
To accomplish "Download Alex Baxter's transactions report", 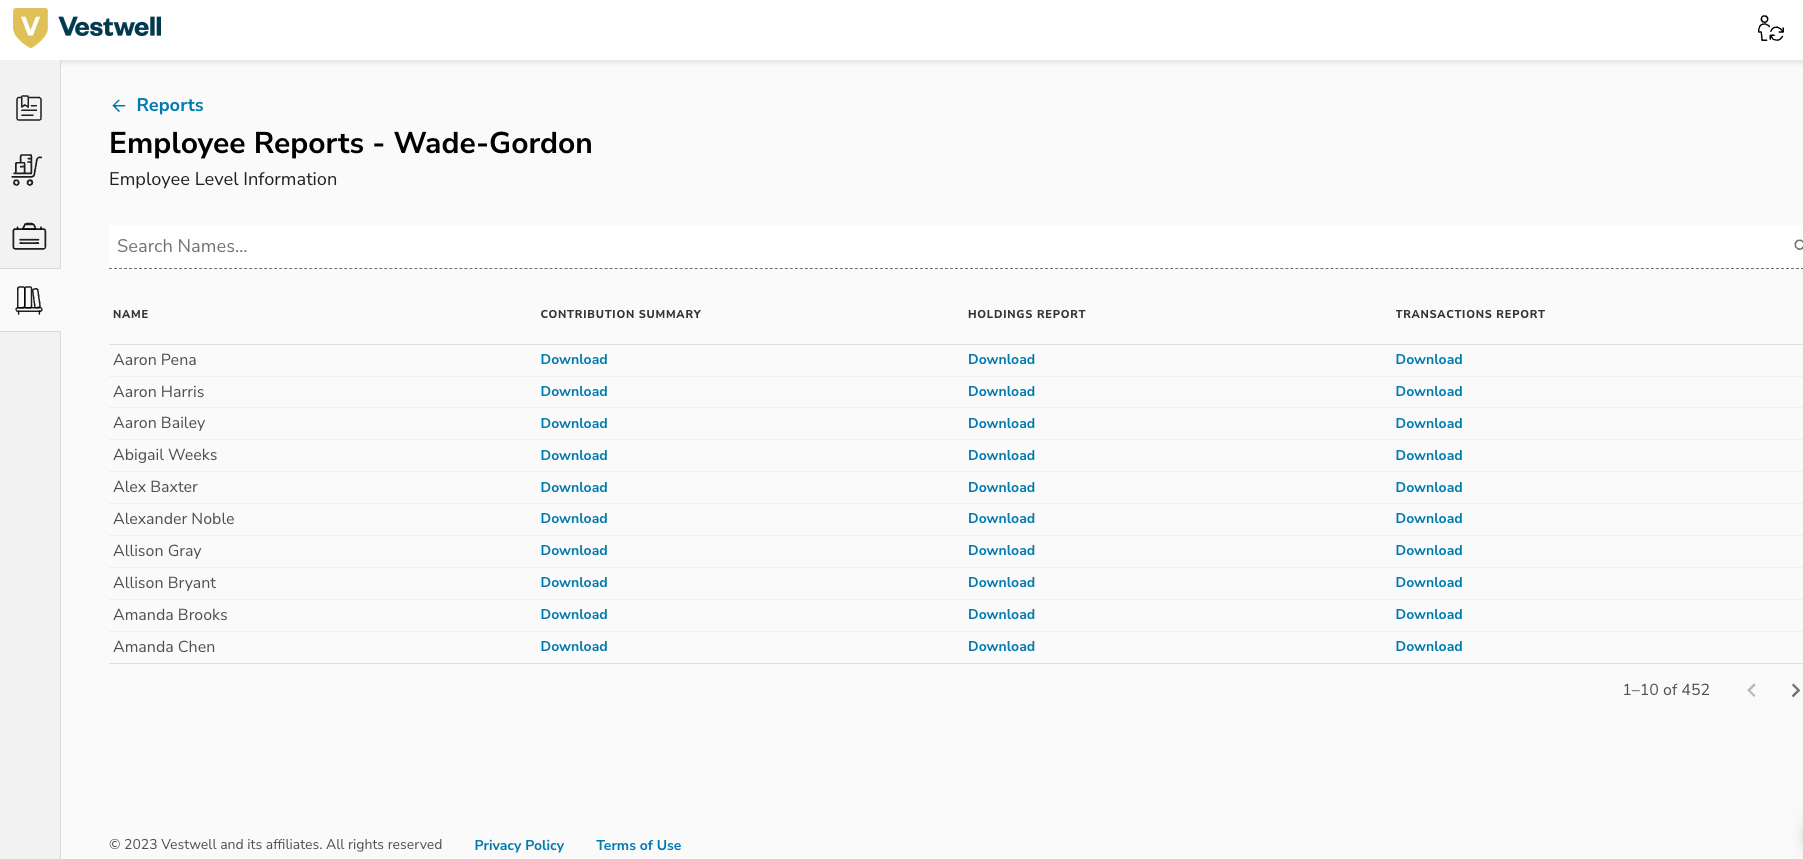I will tap(1429, 488).
